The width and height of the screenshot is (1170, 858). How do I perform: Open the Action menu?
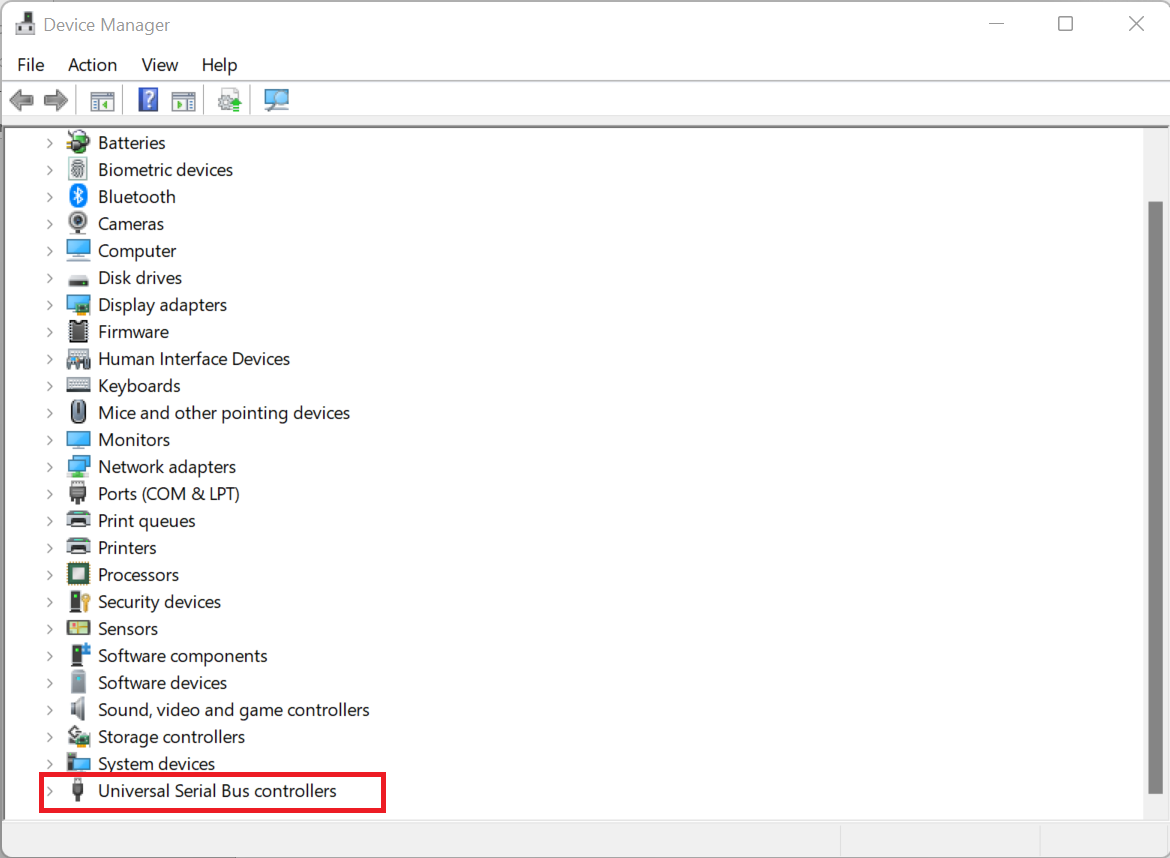[x=92, y=65]
